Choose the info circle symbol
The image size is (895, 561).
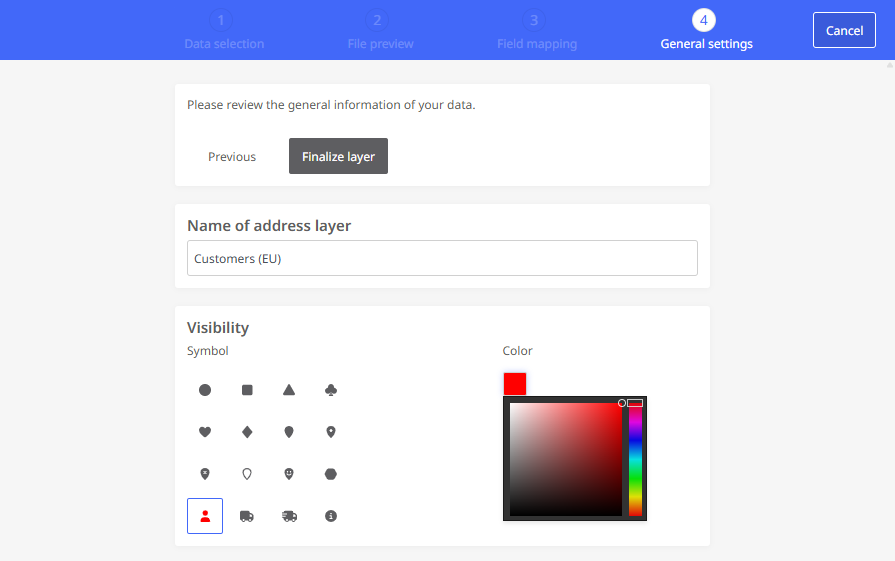(x=330, y=516)
